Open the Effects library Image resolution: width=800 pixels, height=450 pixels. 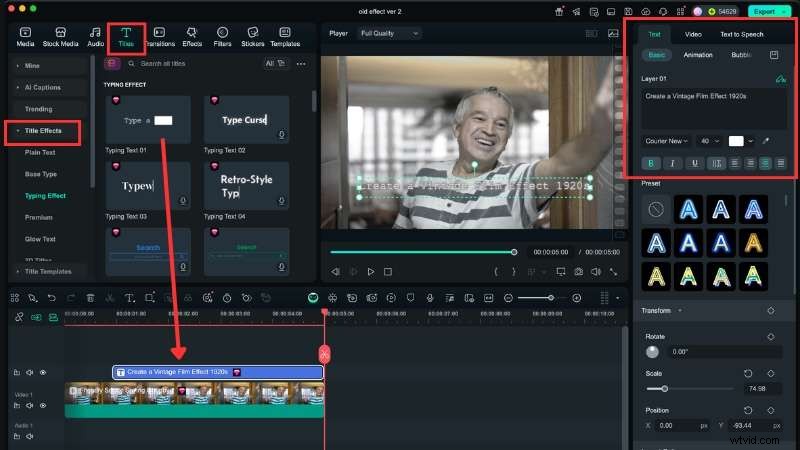(x=192, y=38)
